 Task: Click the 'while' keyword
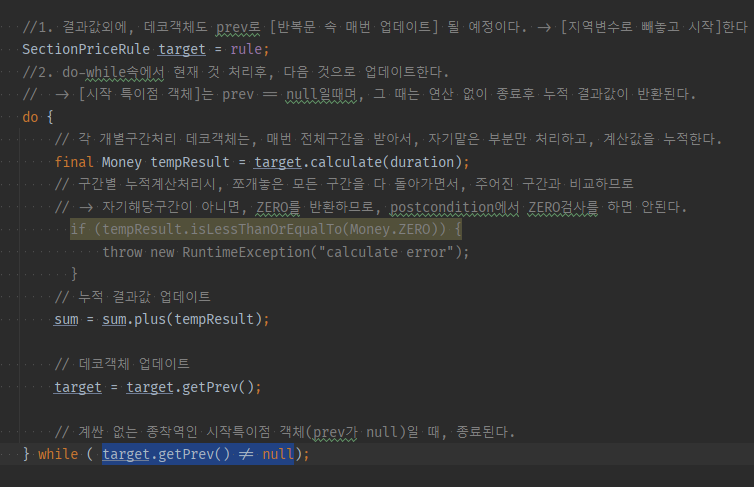[58, 454]
